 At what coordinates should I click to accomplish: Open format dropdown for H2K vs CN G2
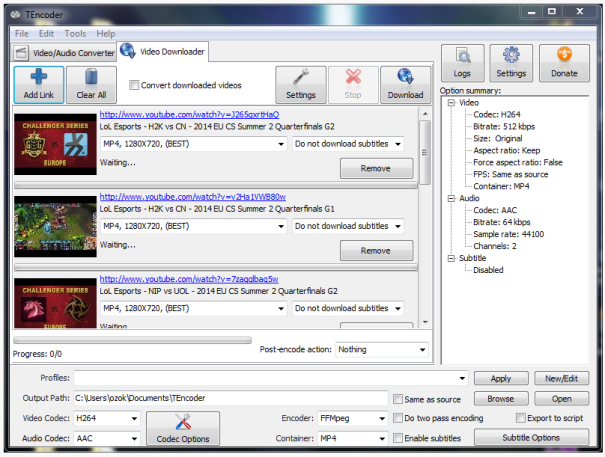[193, 144]
